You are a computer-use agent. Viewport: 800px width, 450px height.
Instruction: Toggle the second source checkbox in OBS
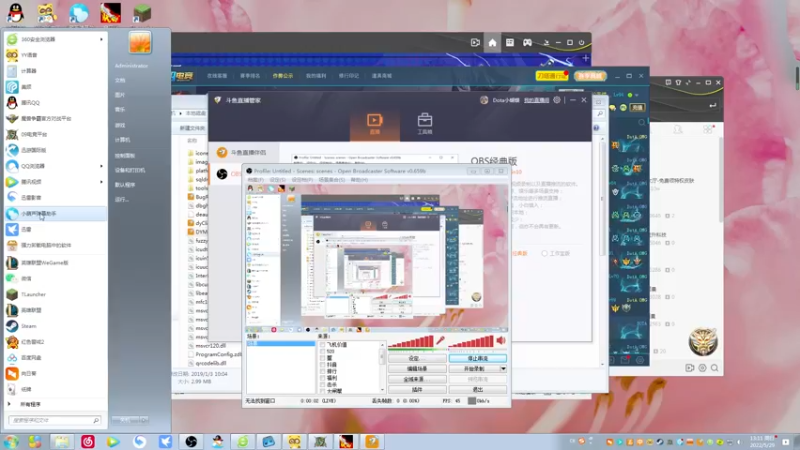click(x=322, y=352)
